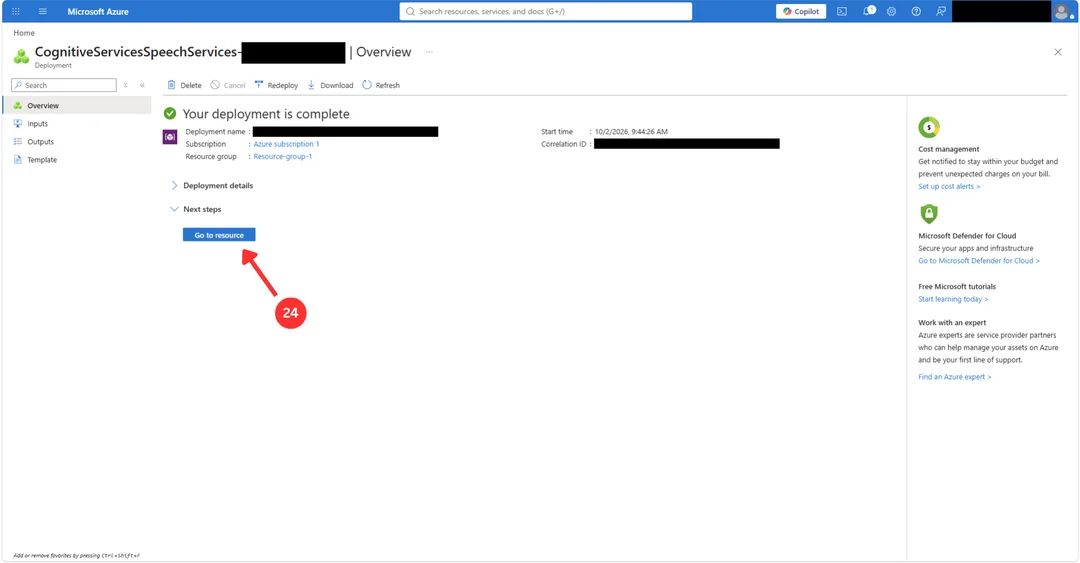This screenshot has width=1080, height=563.
Task: Open portal settings gear icon
Action: (891, 11)
